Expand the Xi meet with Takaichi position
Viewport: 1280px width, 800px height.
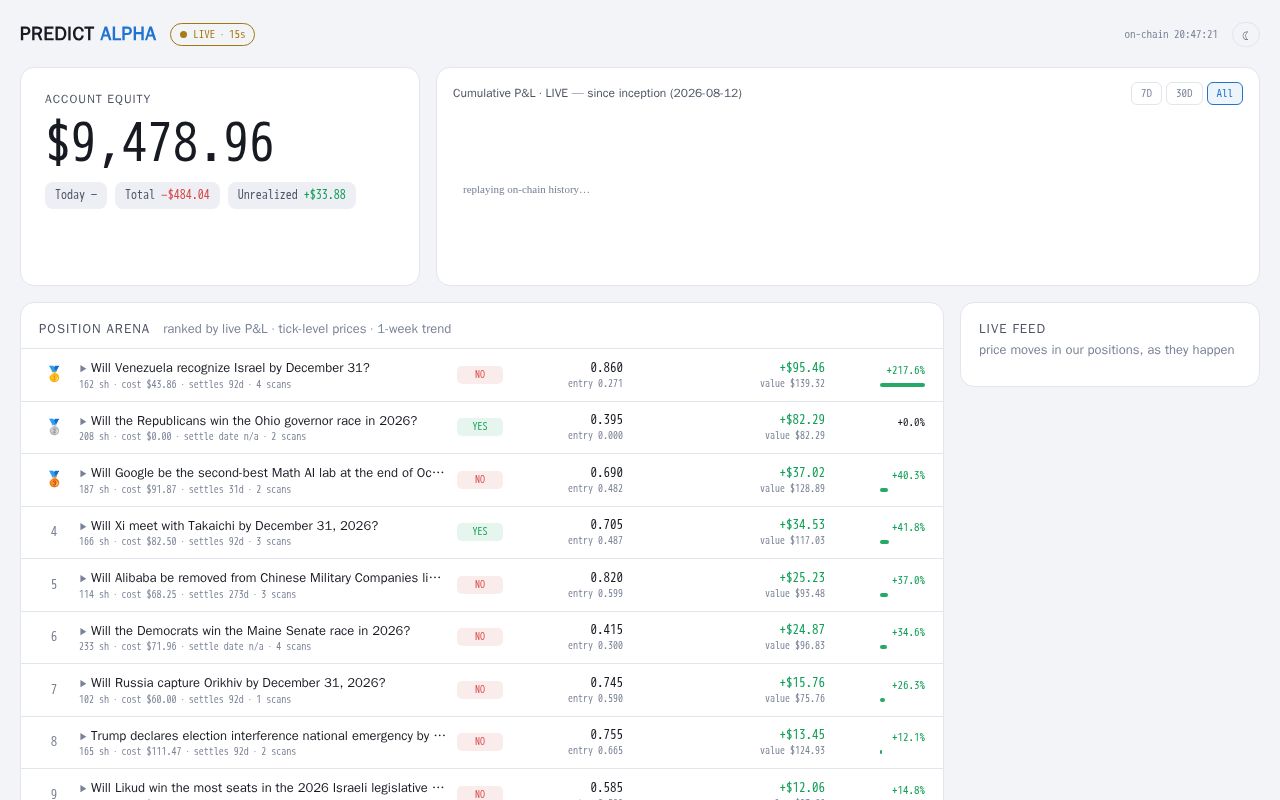(x=482, y=532)
